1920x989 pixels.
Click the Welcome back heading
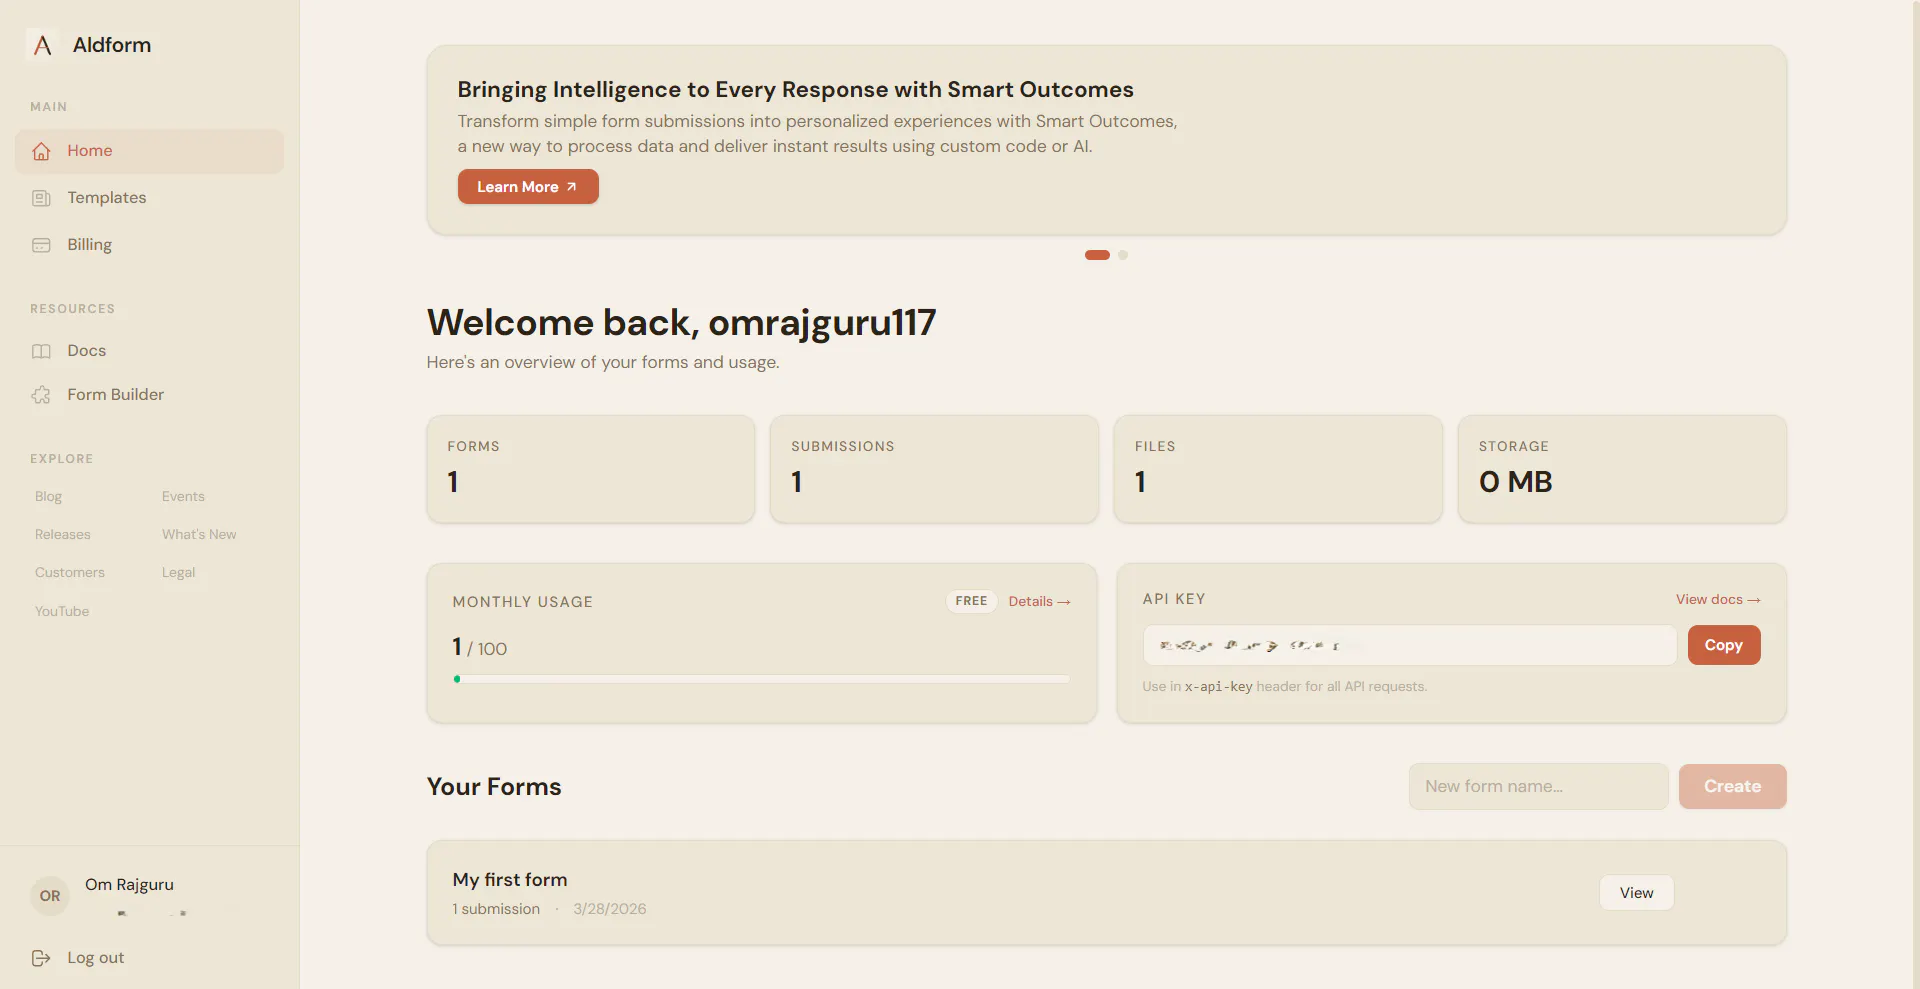pos(681,323)
